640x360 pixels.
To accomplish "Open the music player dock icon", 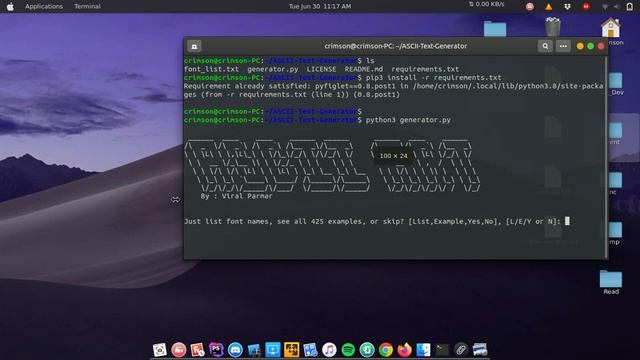I will 329,350.
